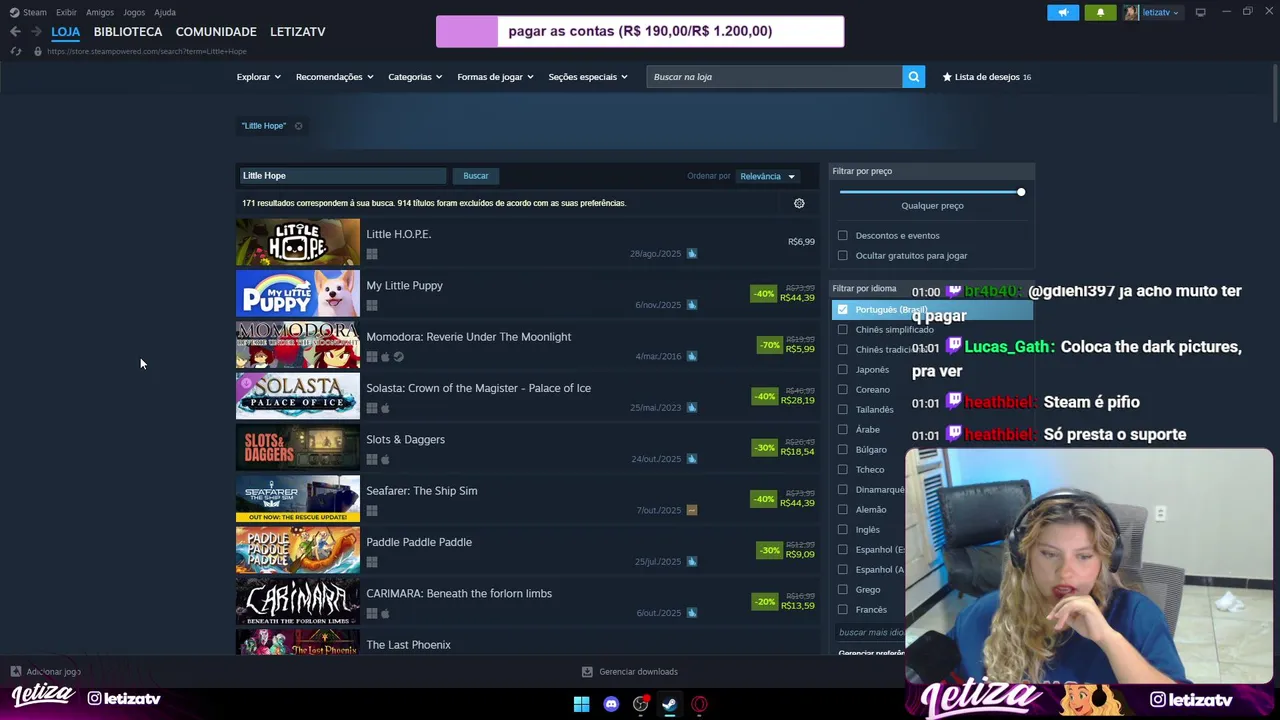Open Lista de desejos link
Viewport: 1280px width, 720px height.
pyautogui.click(x=987, y=77)
